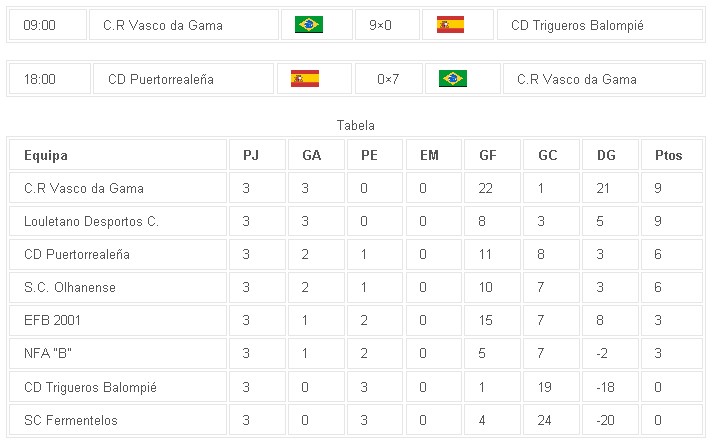The image size is (713, 442).
Task: Click Spain flag in the 09:00 match row
Action: click(x=450, y=25)
